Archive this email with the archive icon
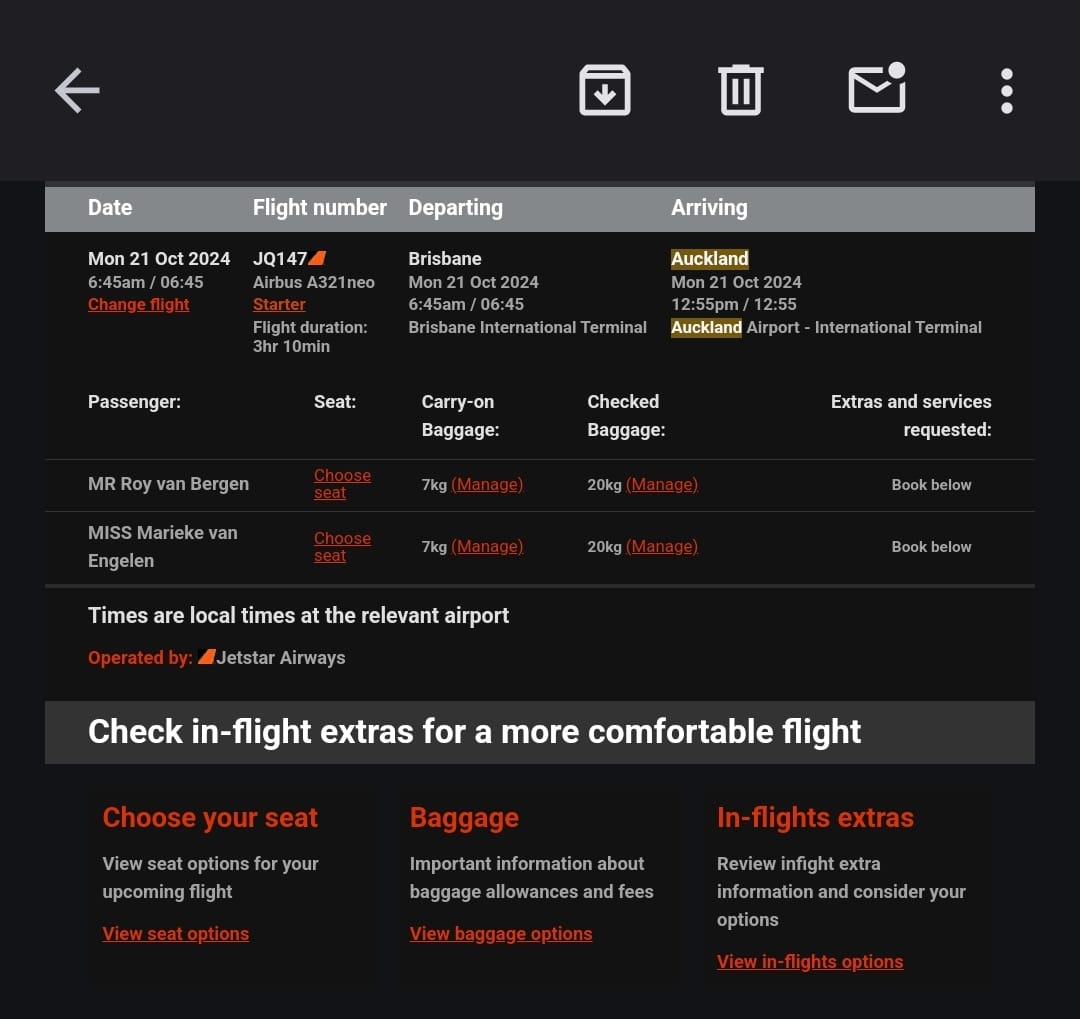This screenshot has height=1019, width=1080. point(605,90)
